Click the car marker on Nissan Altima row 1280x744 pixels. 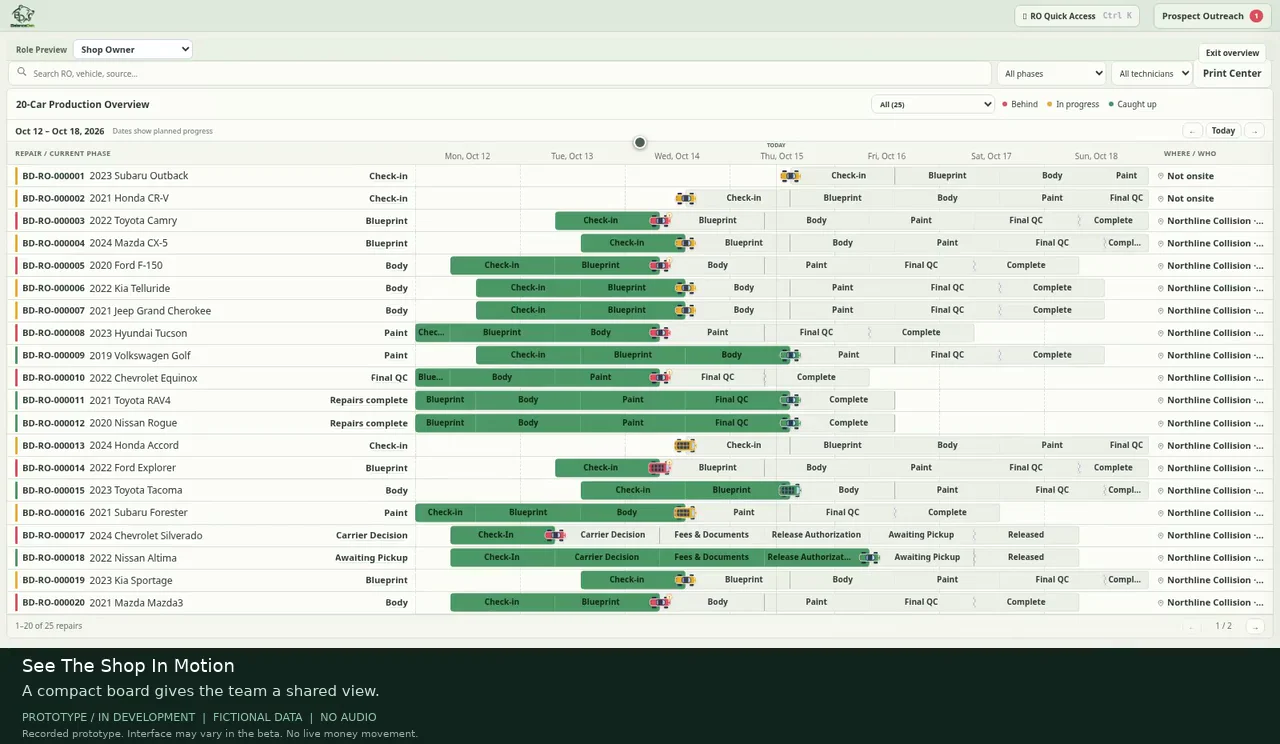click(869, 558)
